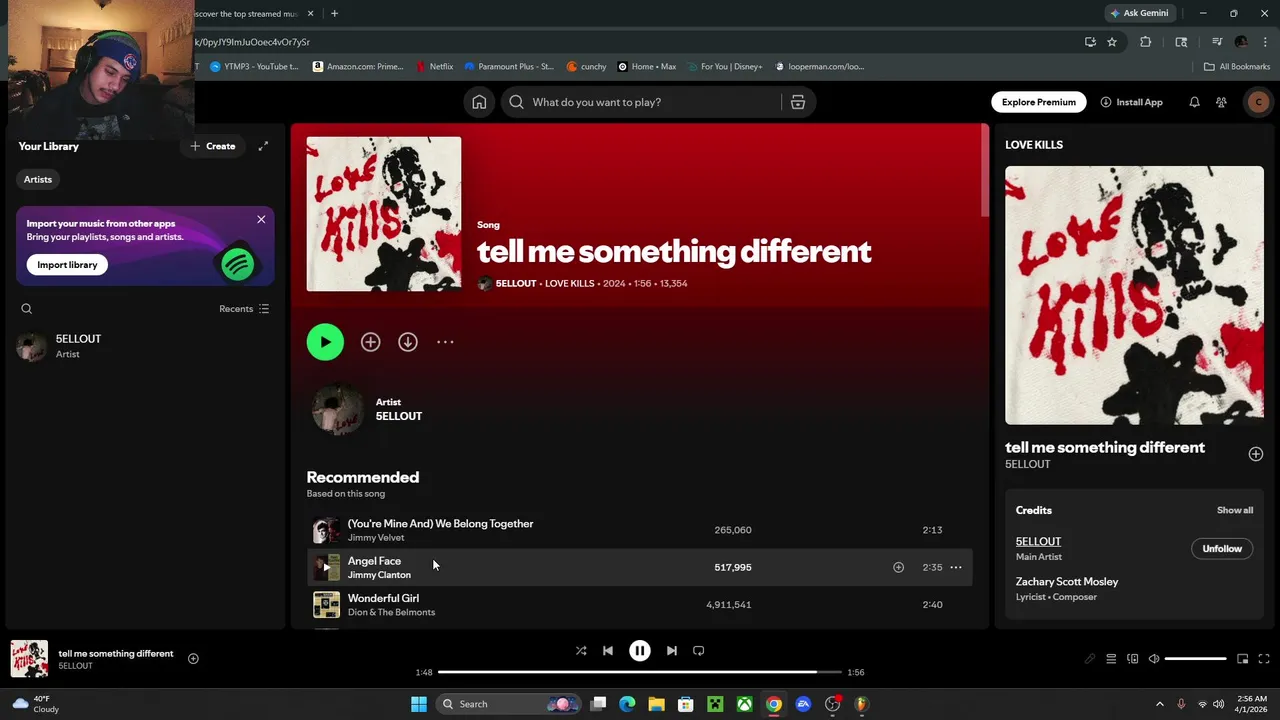Image resolution: width=1280 pixels, height=720 pixels.
Task: Enter full screen player mode
Action: click(x=1264, y=659)
